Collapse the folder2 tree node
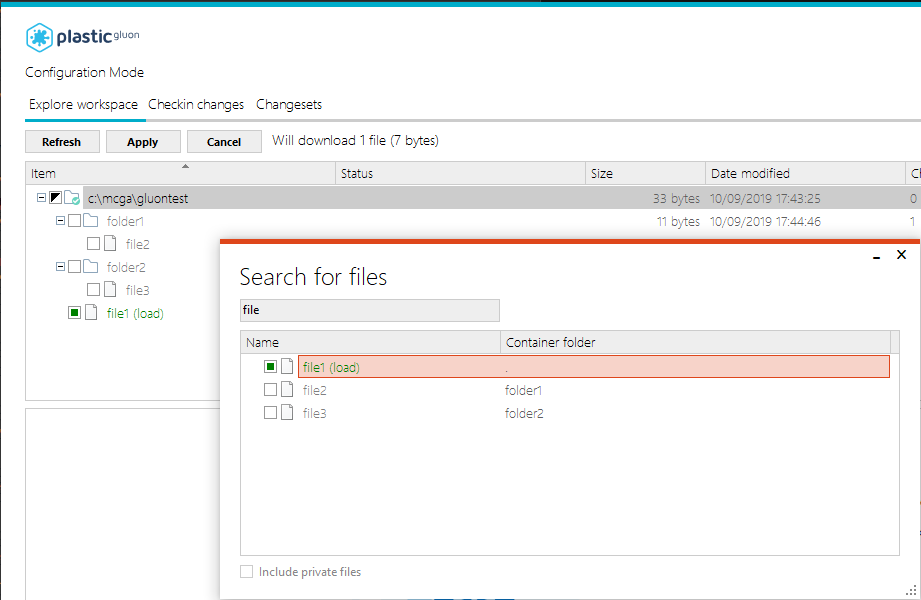 [60, 266]
